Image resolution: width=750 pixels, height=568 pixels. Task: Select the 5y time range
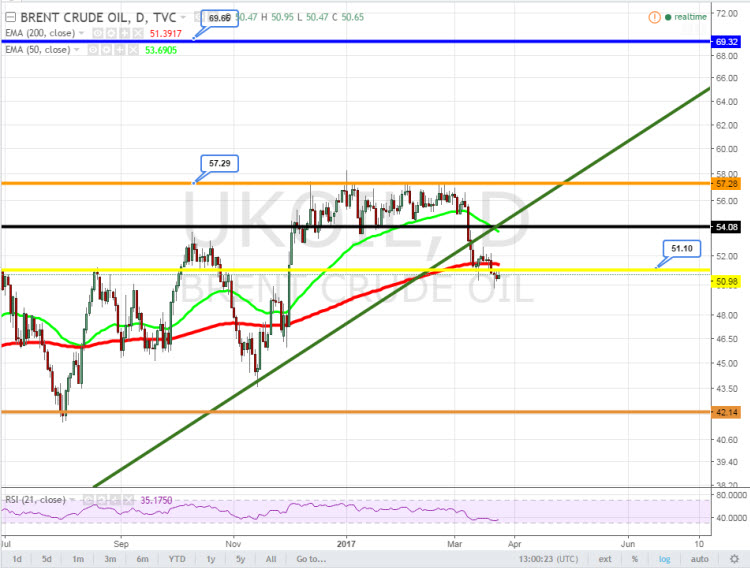pos(240,559)
